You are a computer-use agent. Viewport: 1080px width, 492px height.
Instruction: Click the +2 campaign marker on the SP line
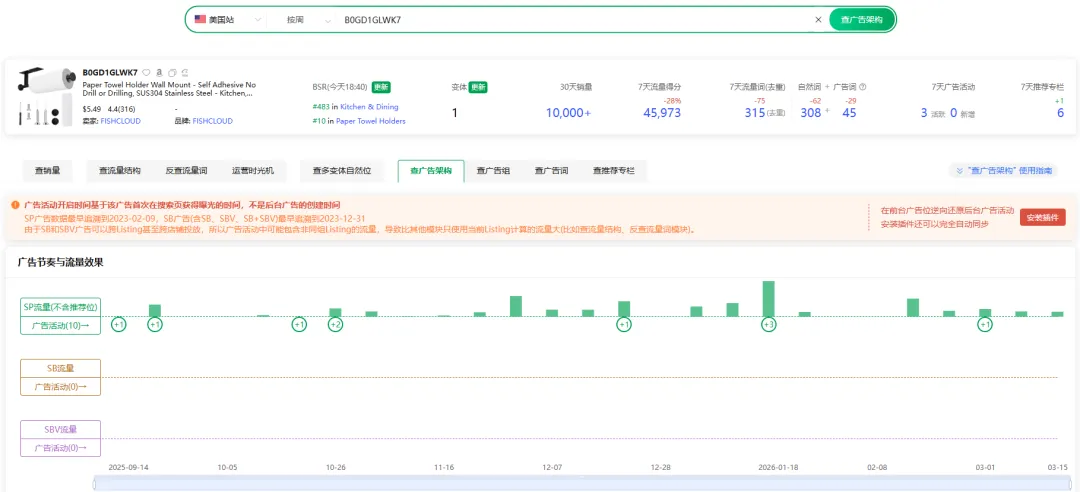(335, 324)
